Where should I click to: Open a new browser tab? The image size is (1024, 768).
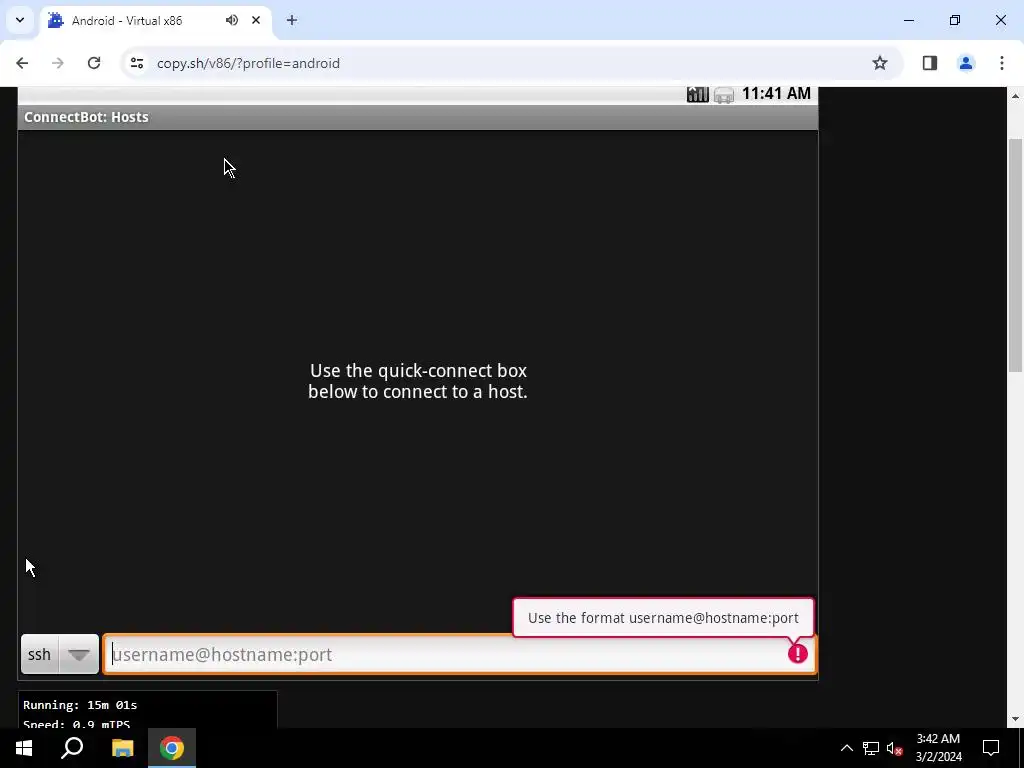292,20
